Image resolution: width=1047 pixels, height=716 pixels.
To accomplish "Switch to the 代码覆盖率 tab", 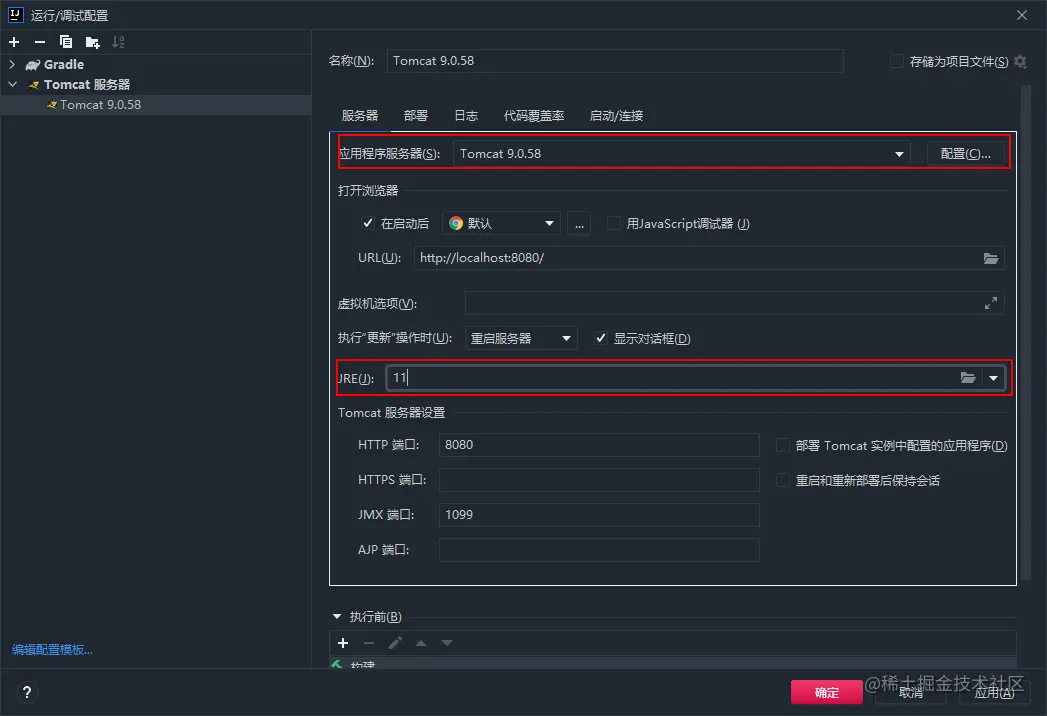I will click(534, 116).
